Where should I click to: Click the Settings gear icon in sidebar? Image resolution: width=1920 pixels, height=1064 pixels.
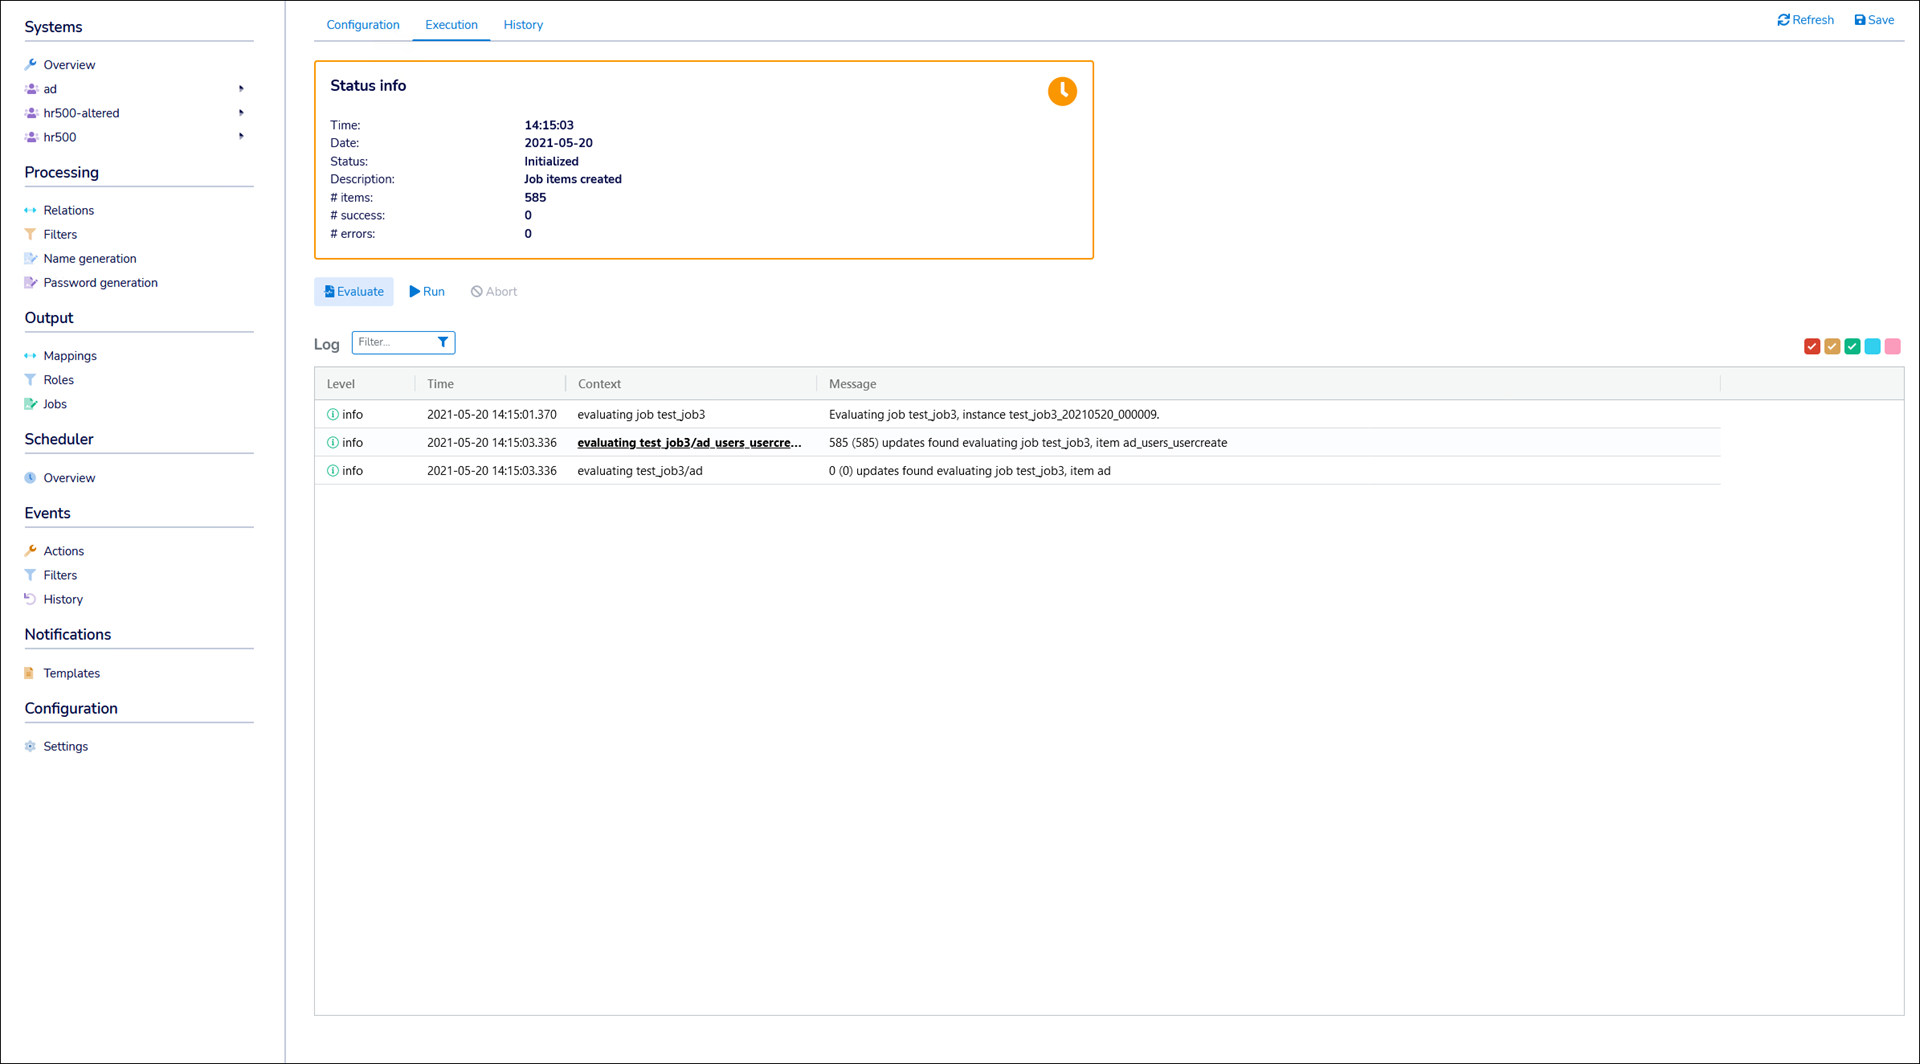pos(30,746)
